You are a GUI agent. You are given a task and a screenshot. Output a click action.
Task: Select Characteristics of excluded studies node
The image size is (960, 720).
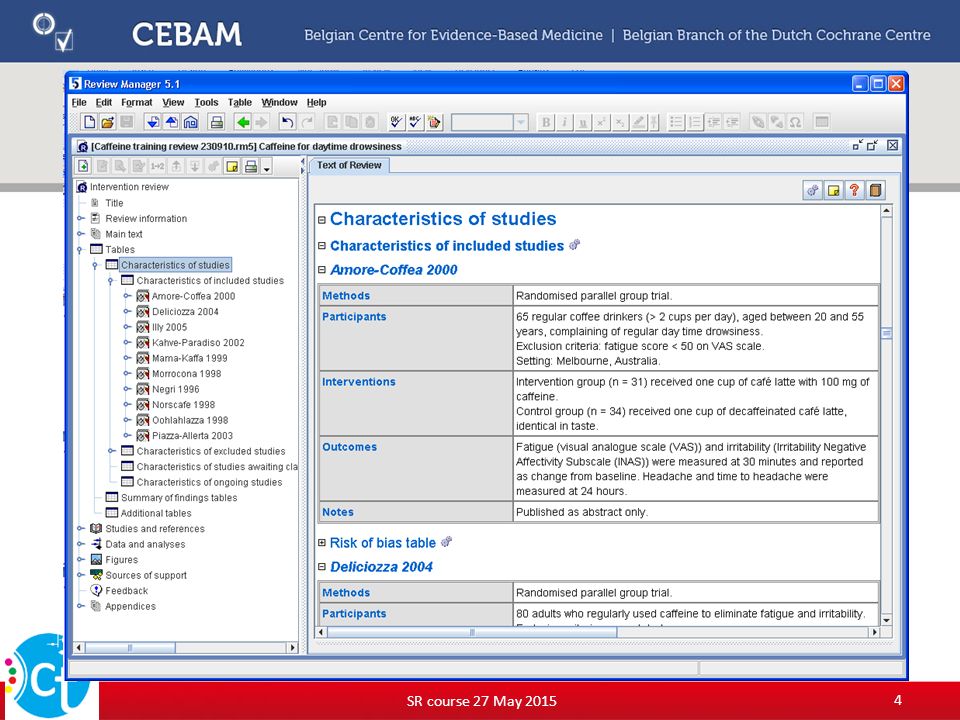click(211, 451)
